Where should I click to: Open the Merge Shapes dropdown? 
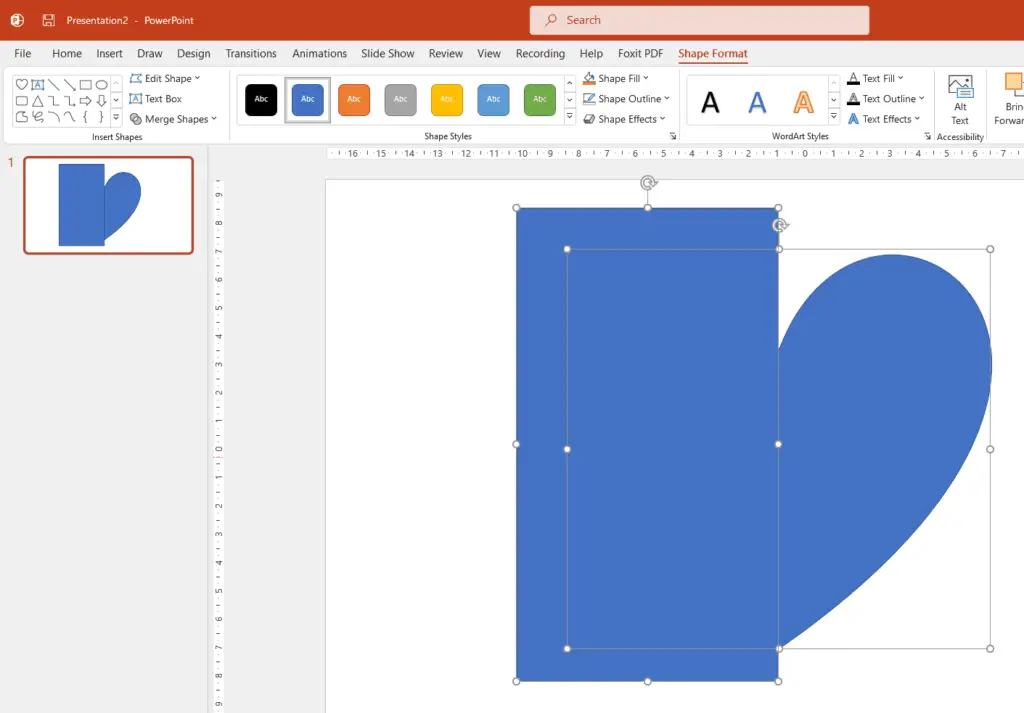(175, 118)
